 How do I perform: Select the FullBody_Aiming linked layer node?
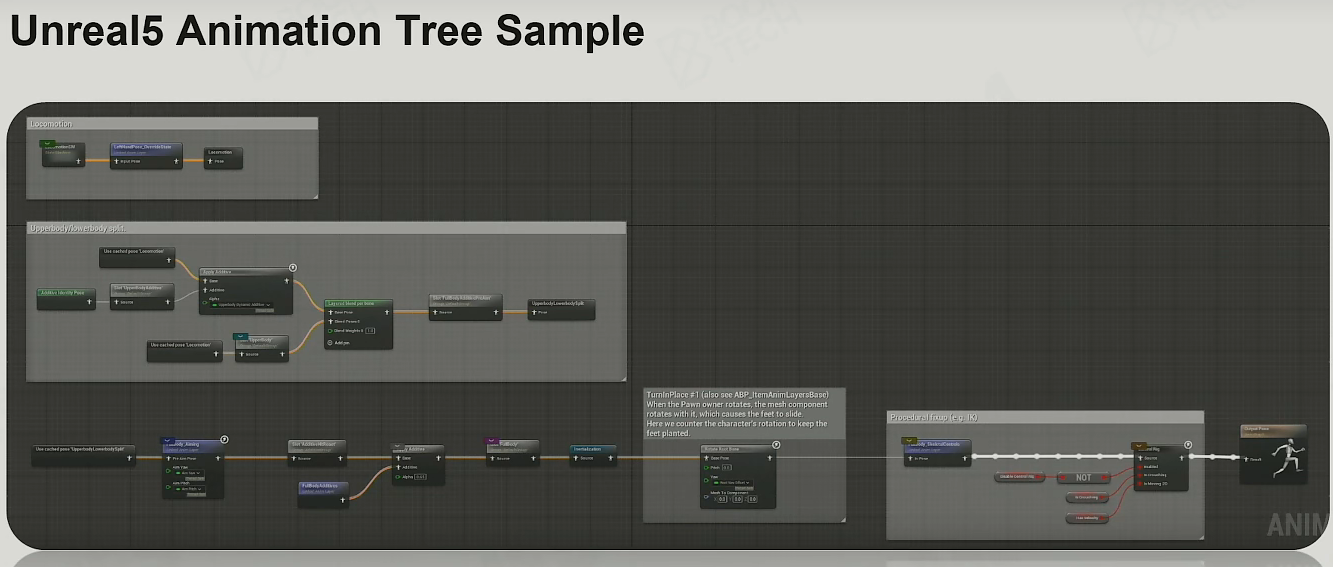coord(193,468)
